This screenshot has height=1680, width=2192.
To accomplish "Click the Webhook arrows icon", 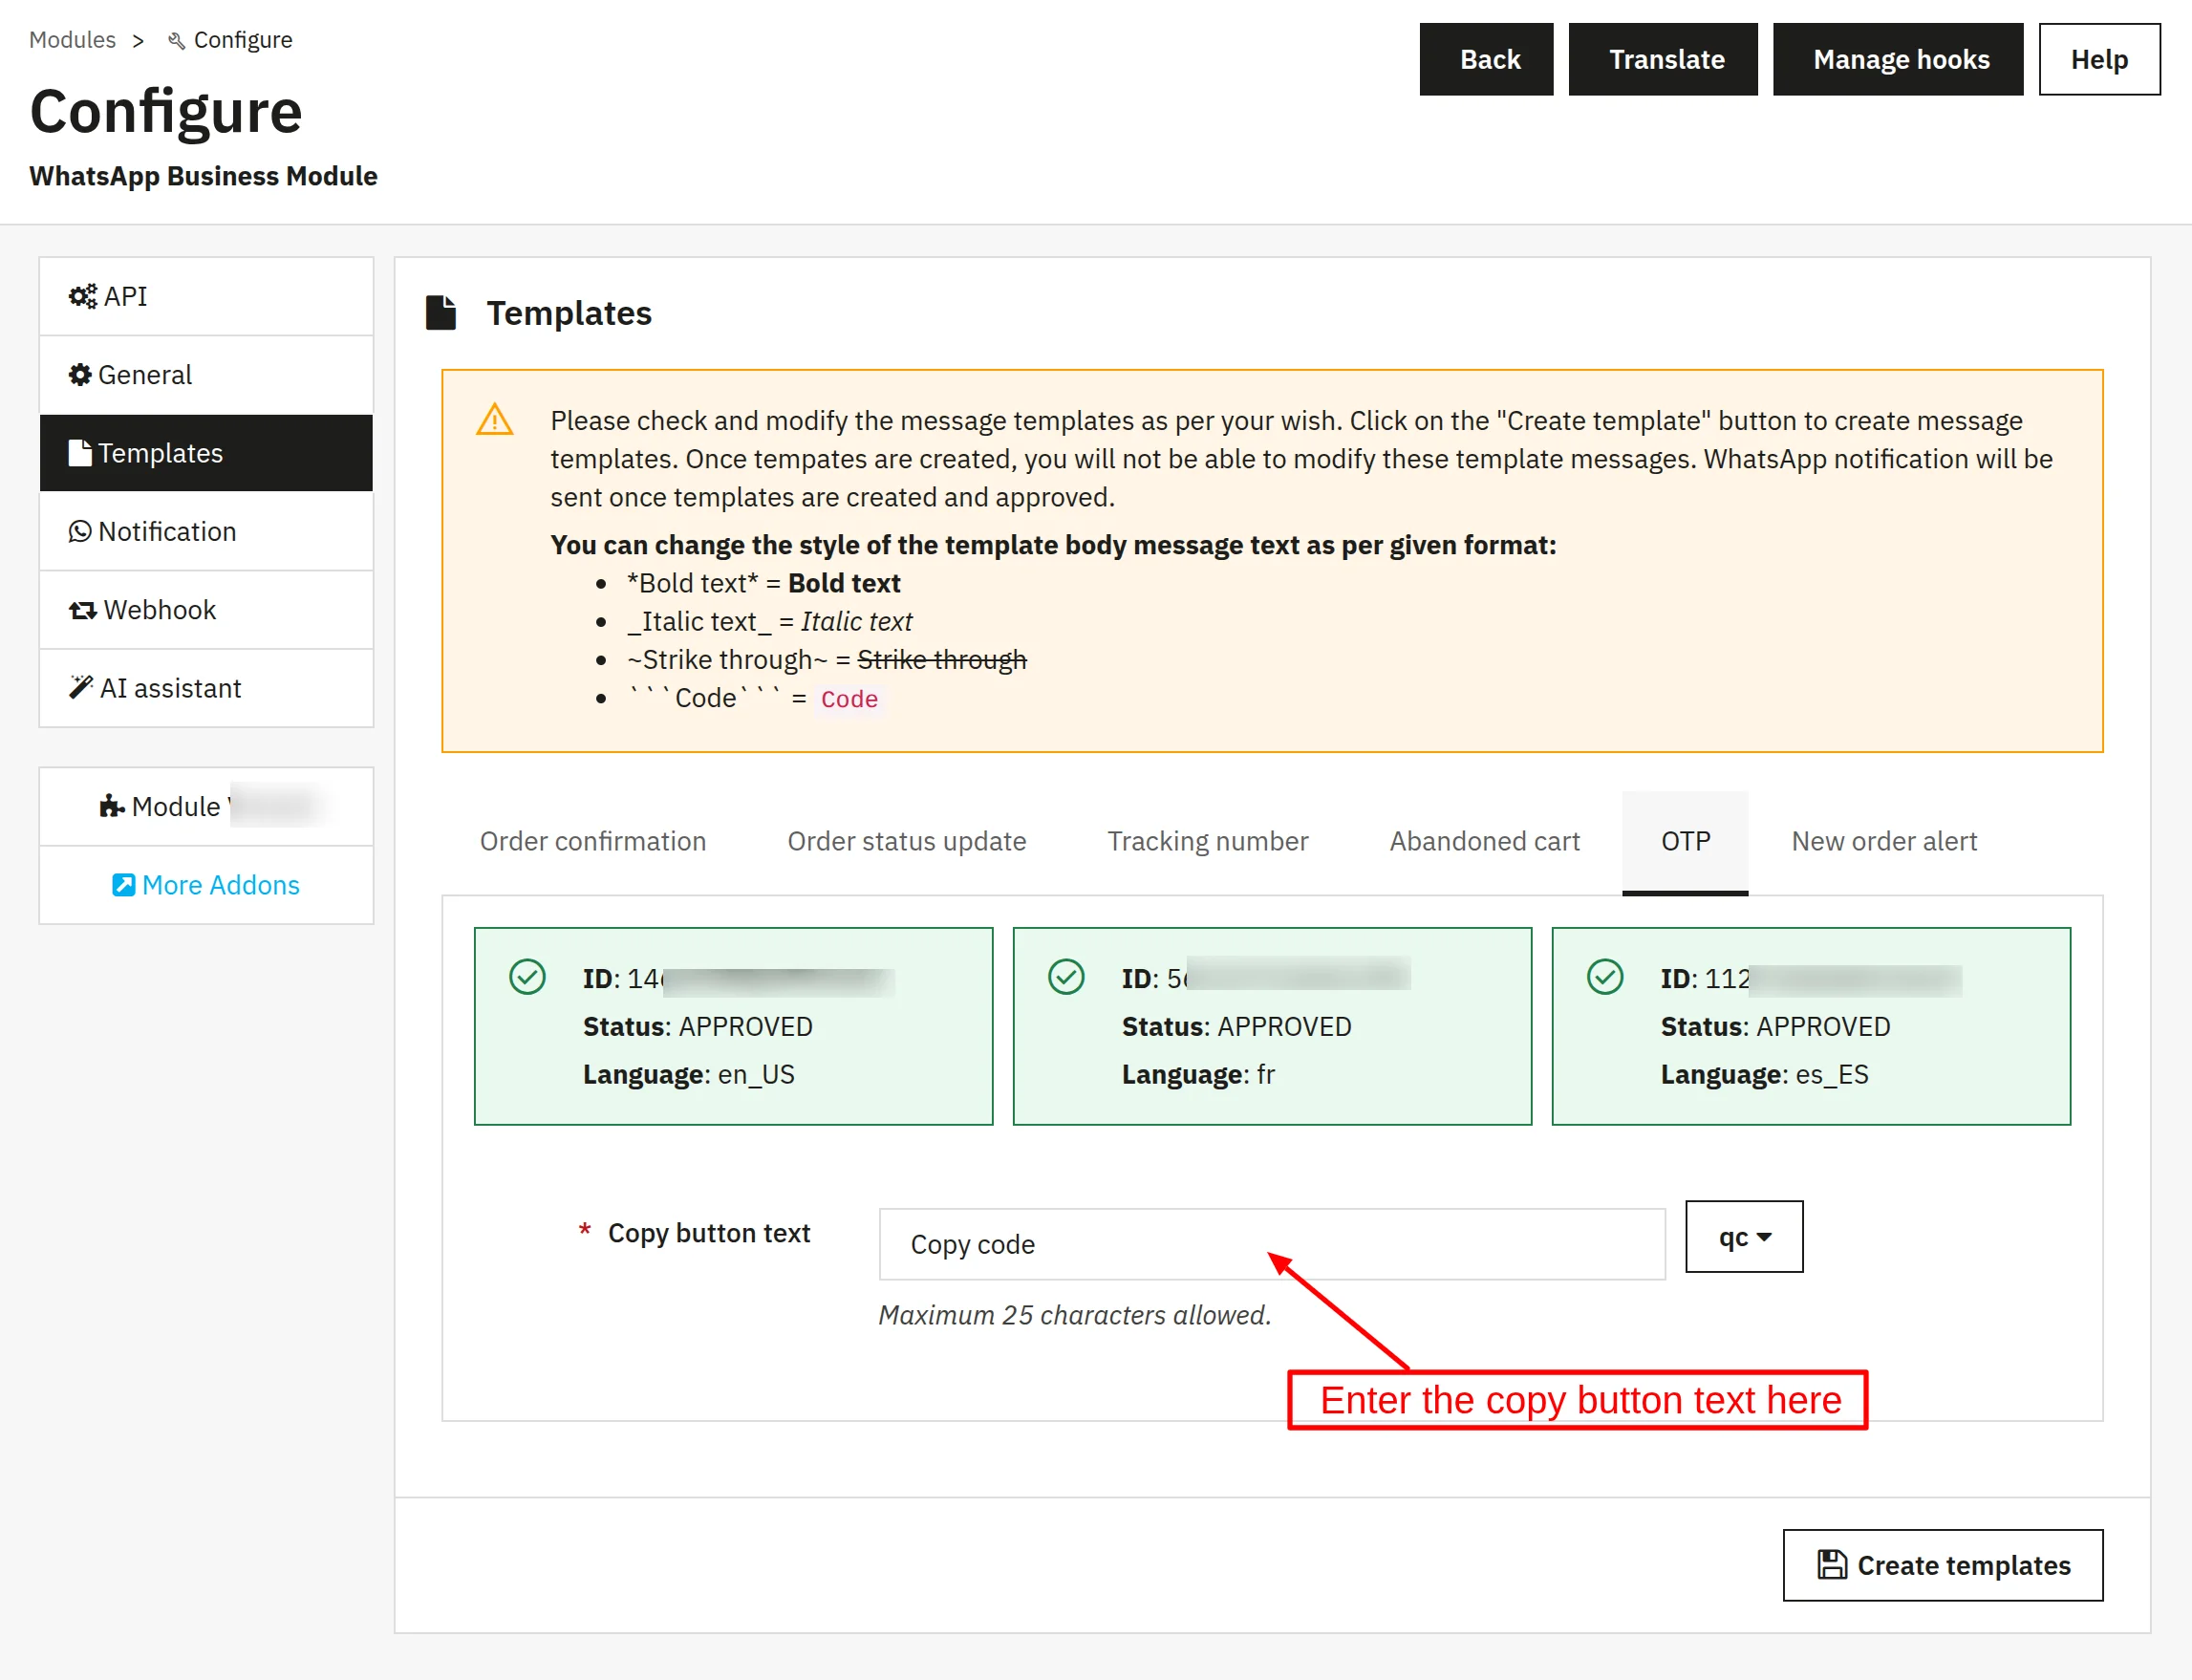I will tap(82, 610).
